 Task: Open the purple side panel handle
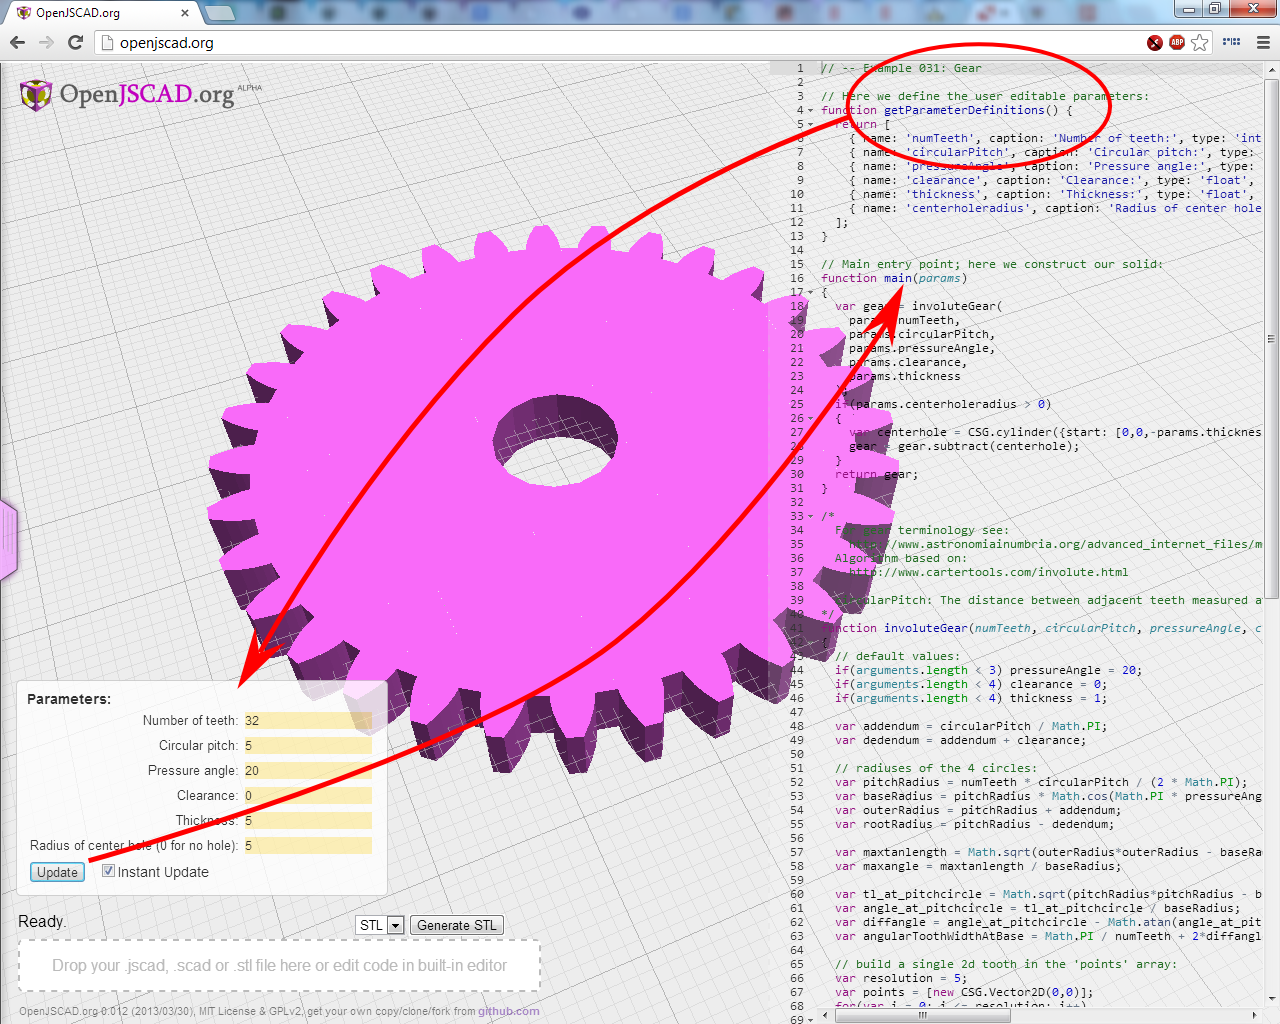point(8,540)
